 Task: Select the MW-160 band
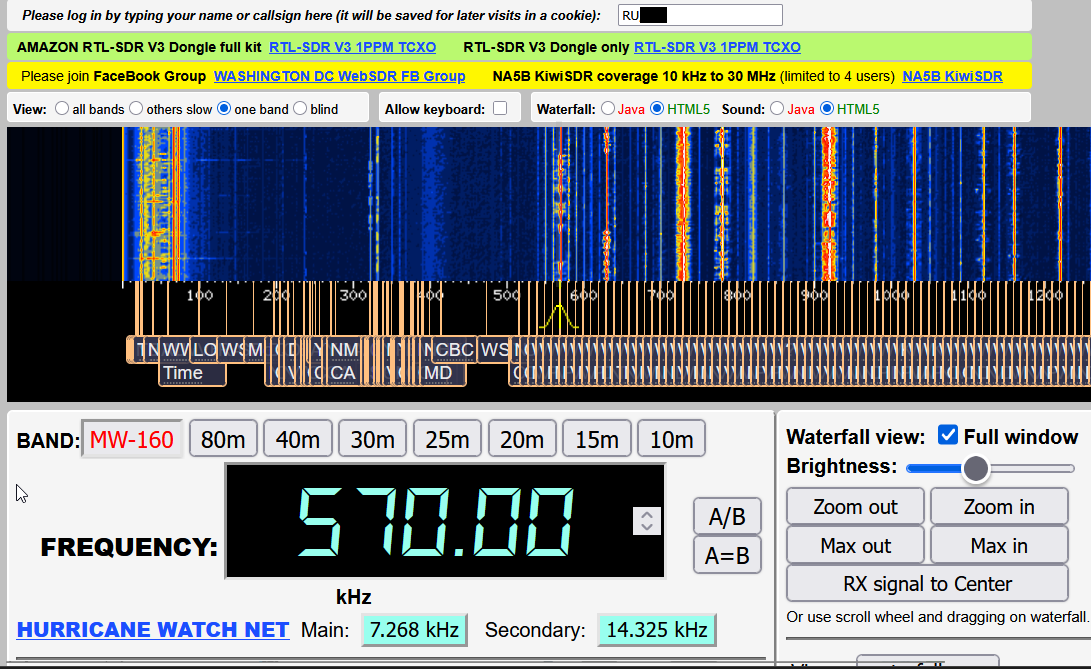click(131, 439)
